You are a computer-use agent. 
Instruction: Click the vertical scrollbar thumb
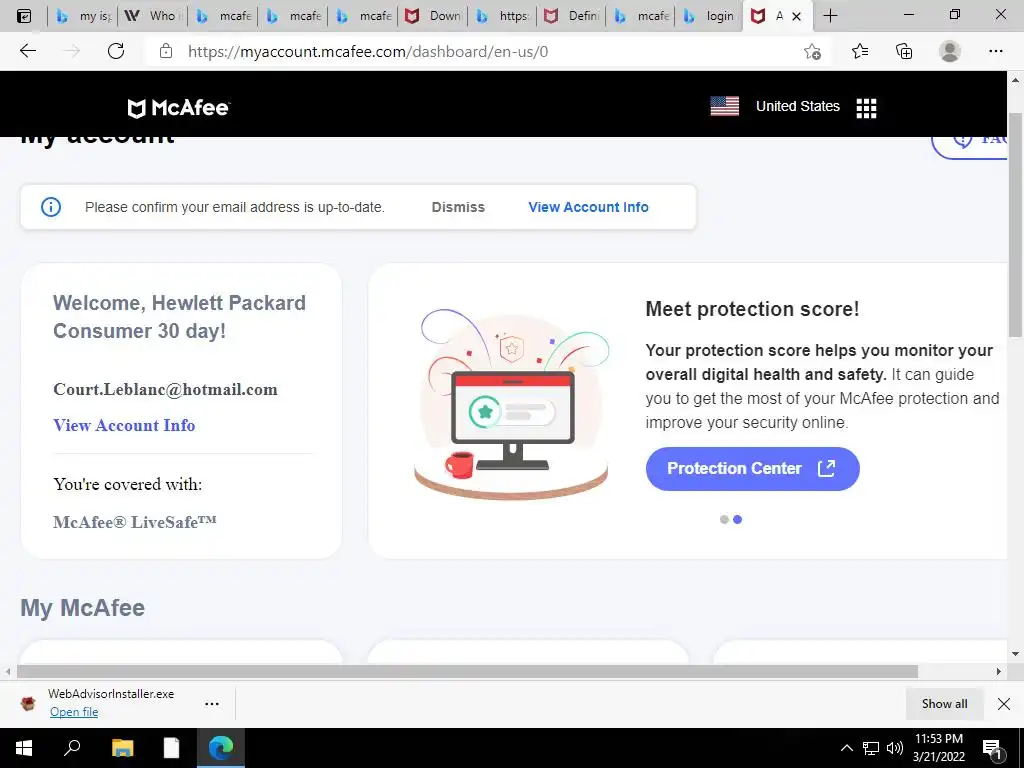click(x=1015, y=225)
